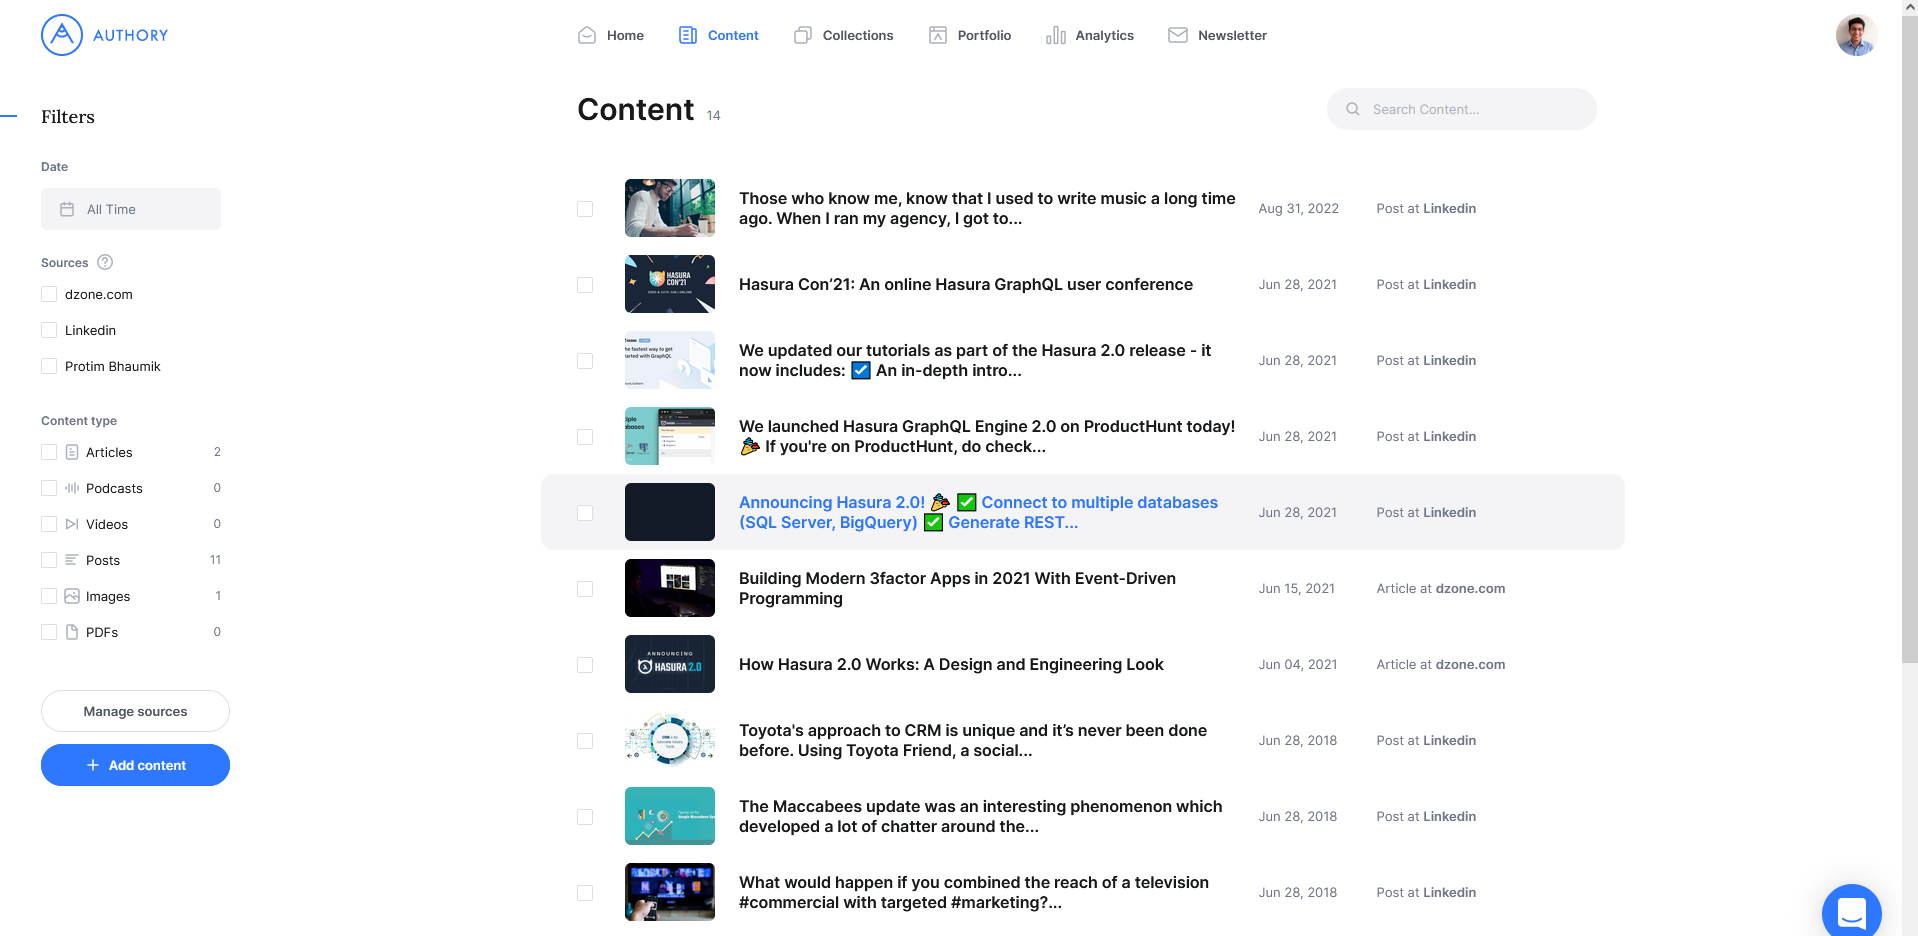Click the Sources help question mark icon
Viewport: 1918px width, 936px height.
tap(105, 262)
